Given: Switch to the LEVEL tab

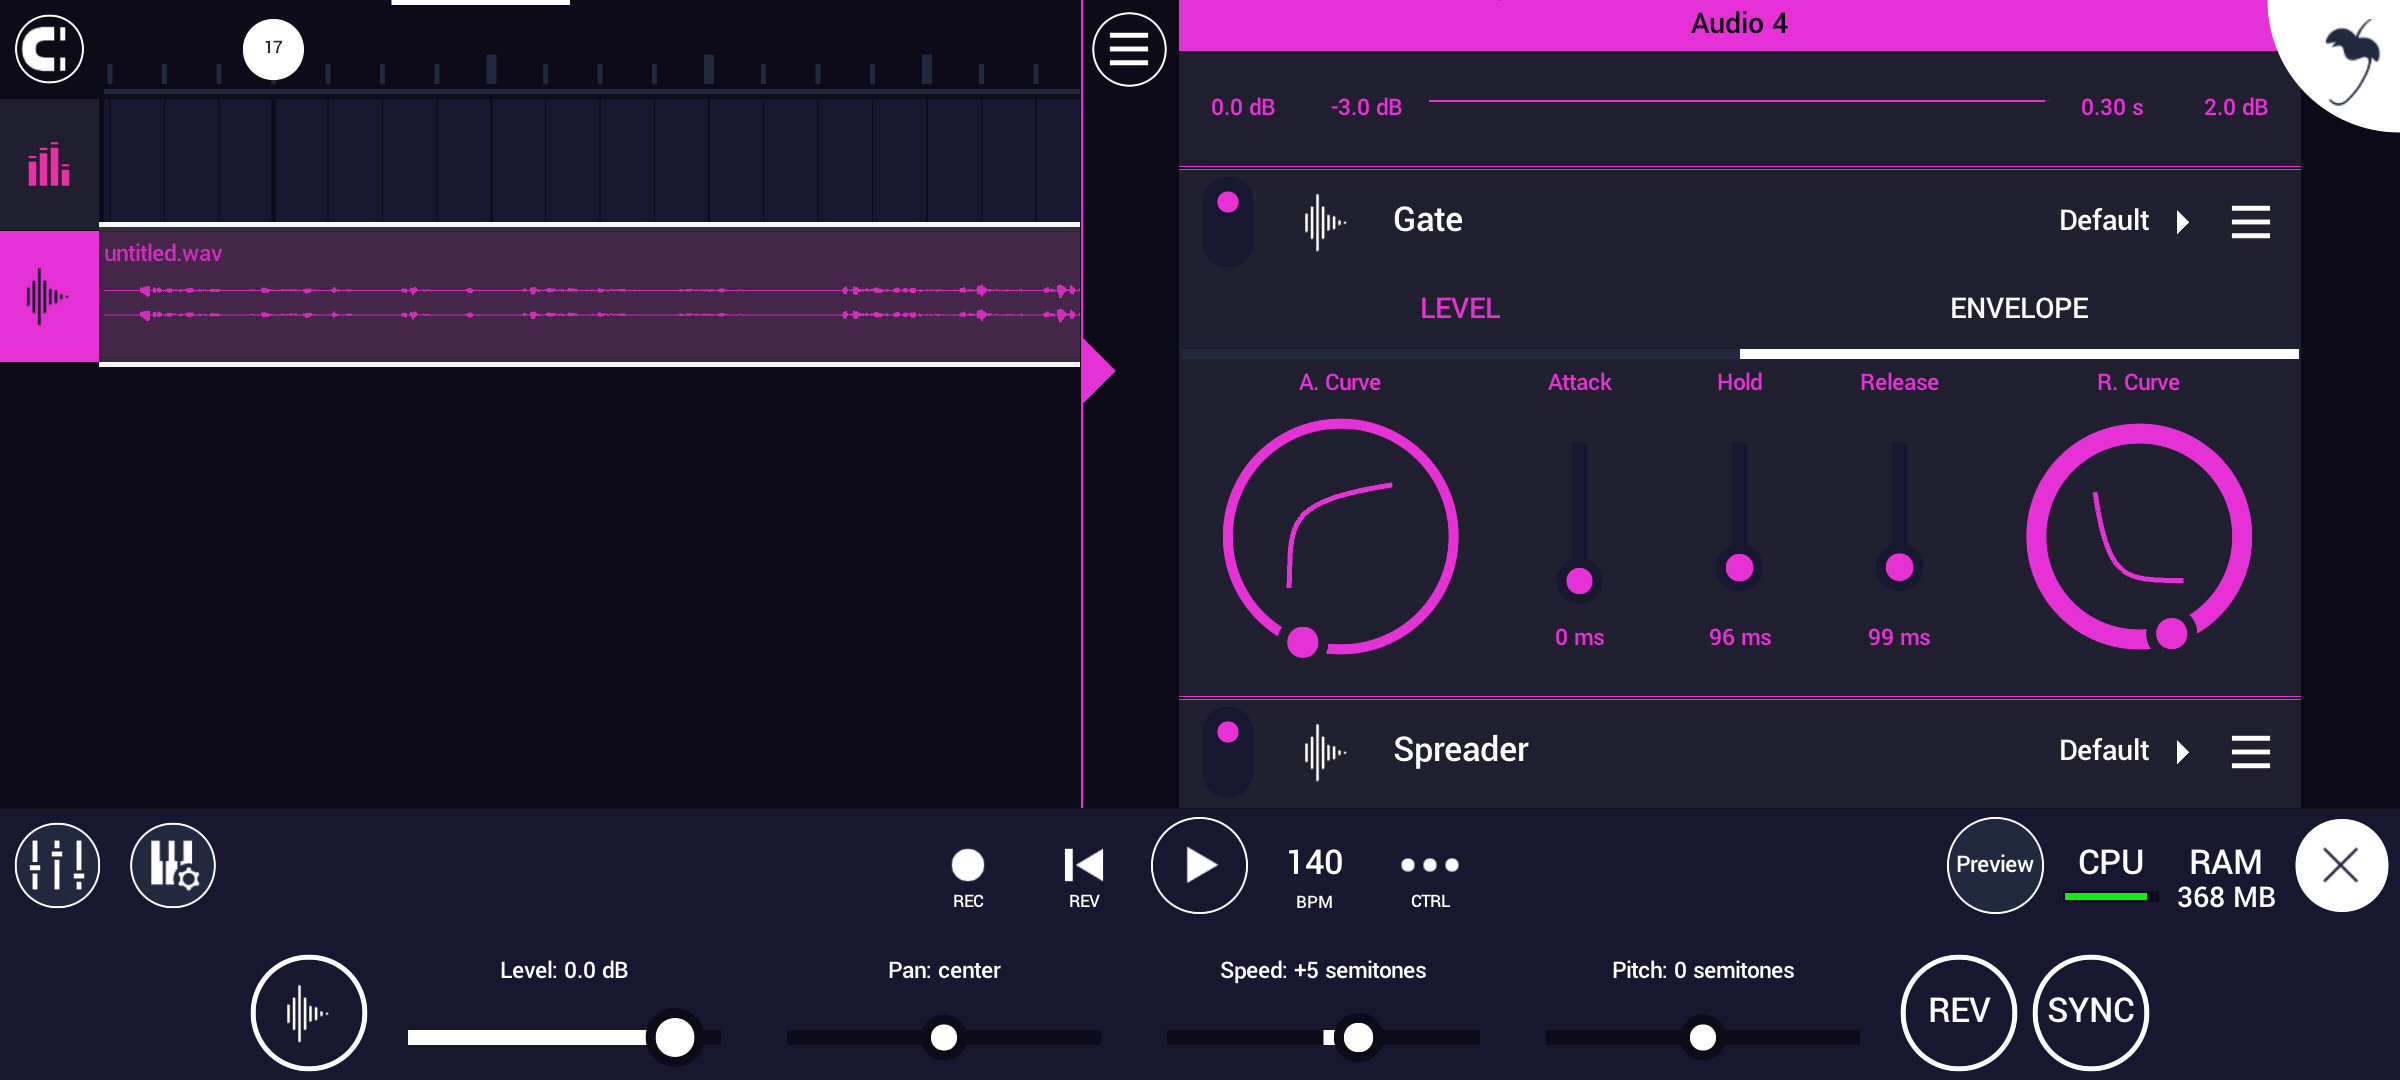Looking at the screenshot, I should point(1459,309).
